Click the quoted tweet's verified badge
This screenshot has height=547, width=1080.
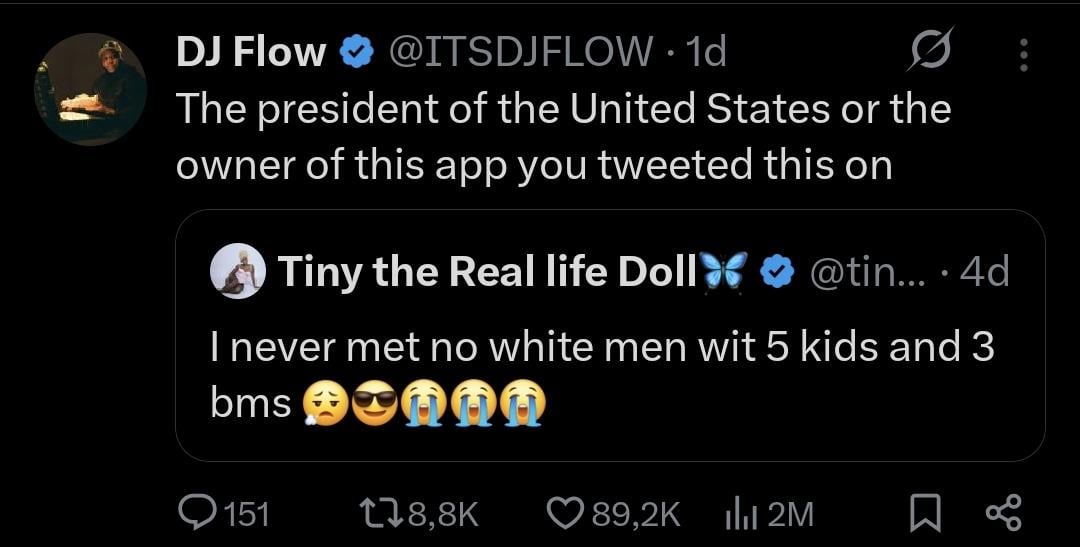pos(779,272)
